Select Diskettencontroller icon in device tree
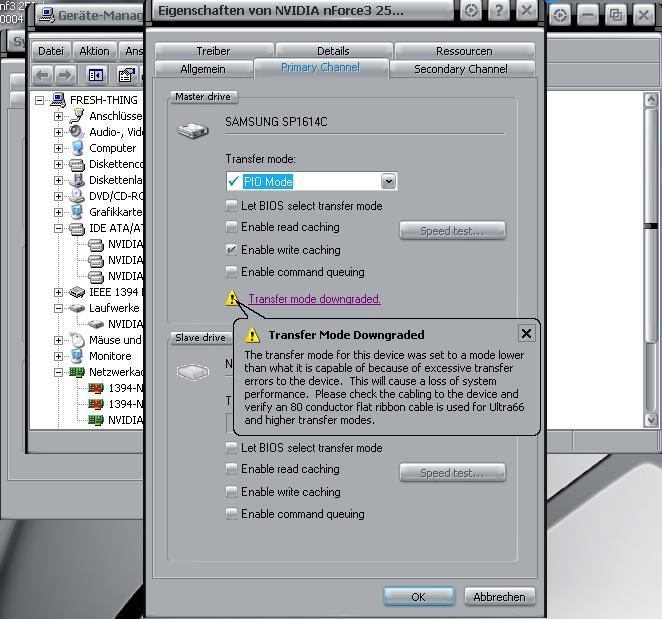The width and height of the screenshot is (662, 619). (x=77, y=164)
